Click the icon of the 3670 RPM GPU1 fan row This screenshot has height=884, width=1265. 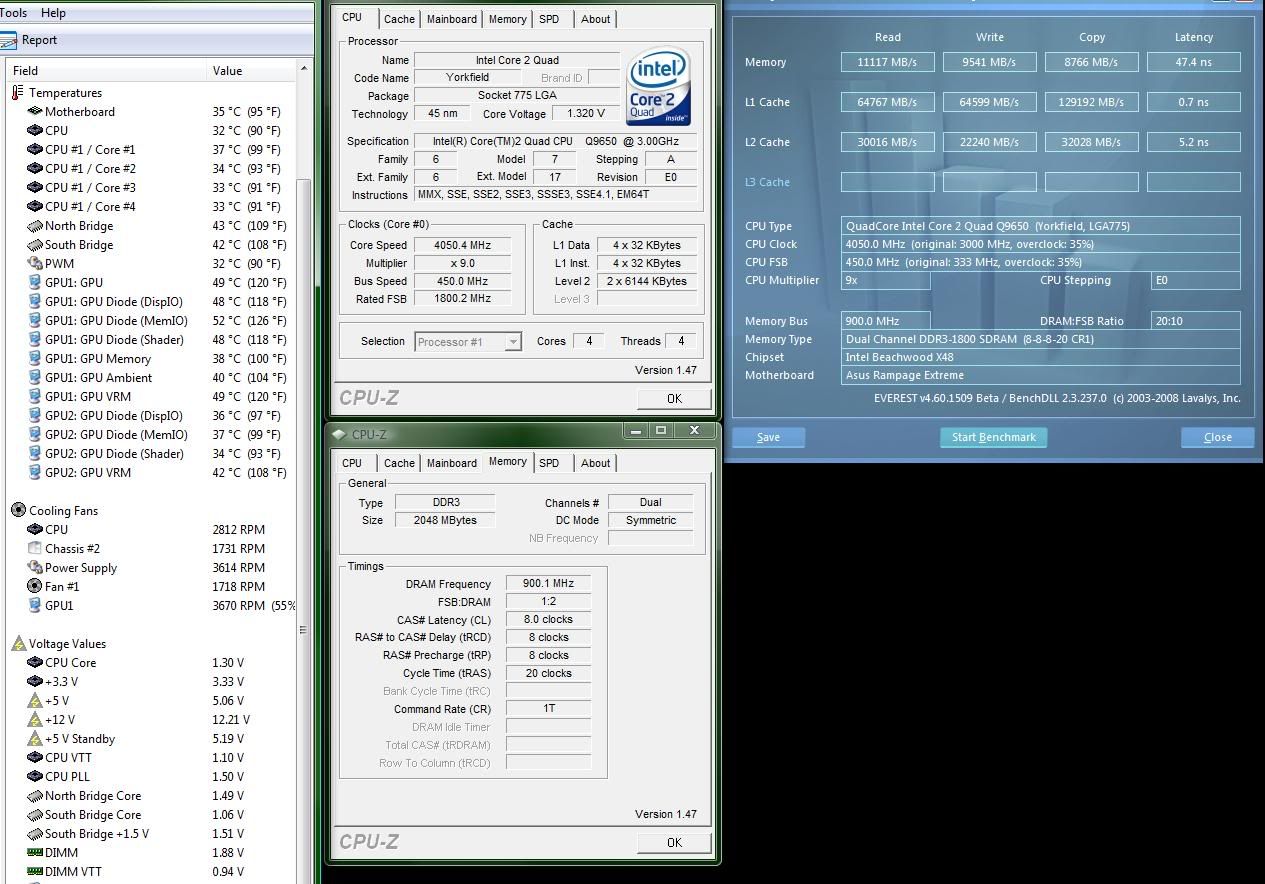35,606
